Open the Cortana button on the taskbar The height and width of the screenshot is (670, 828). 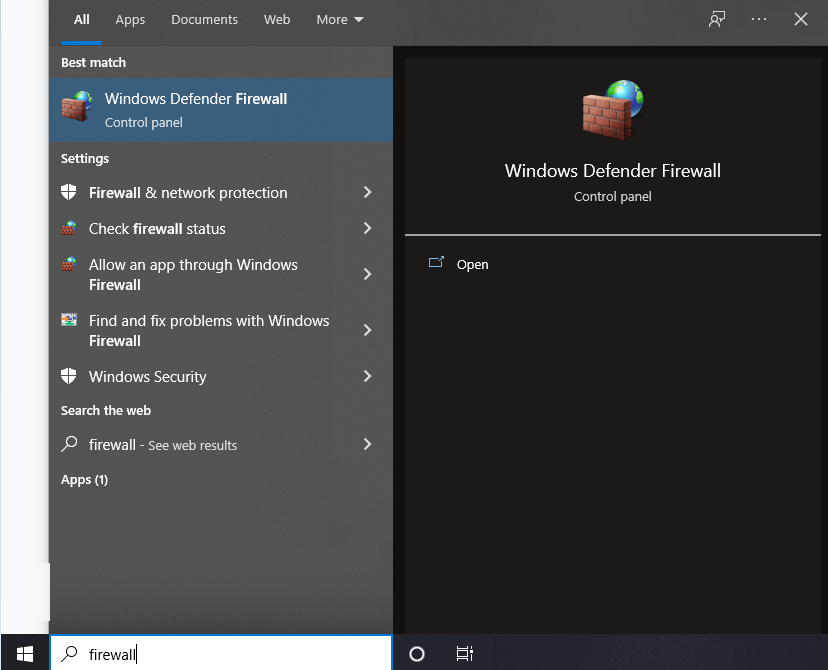point(416,654)
